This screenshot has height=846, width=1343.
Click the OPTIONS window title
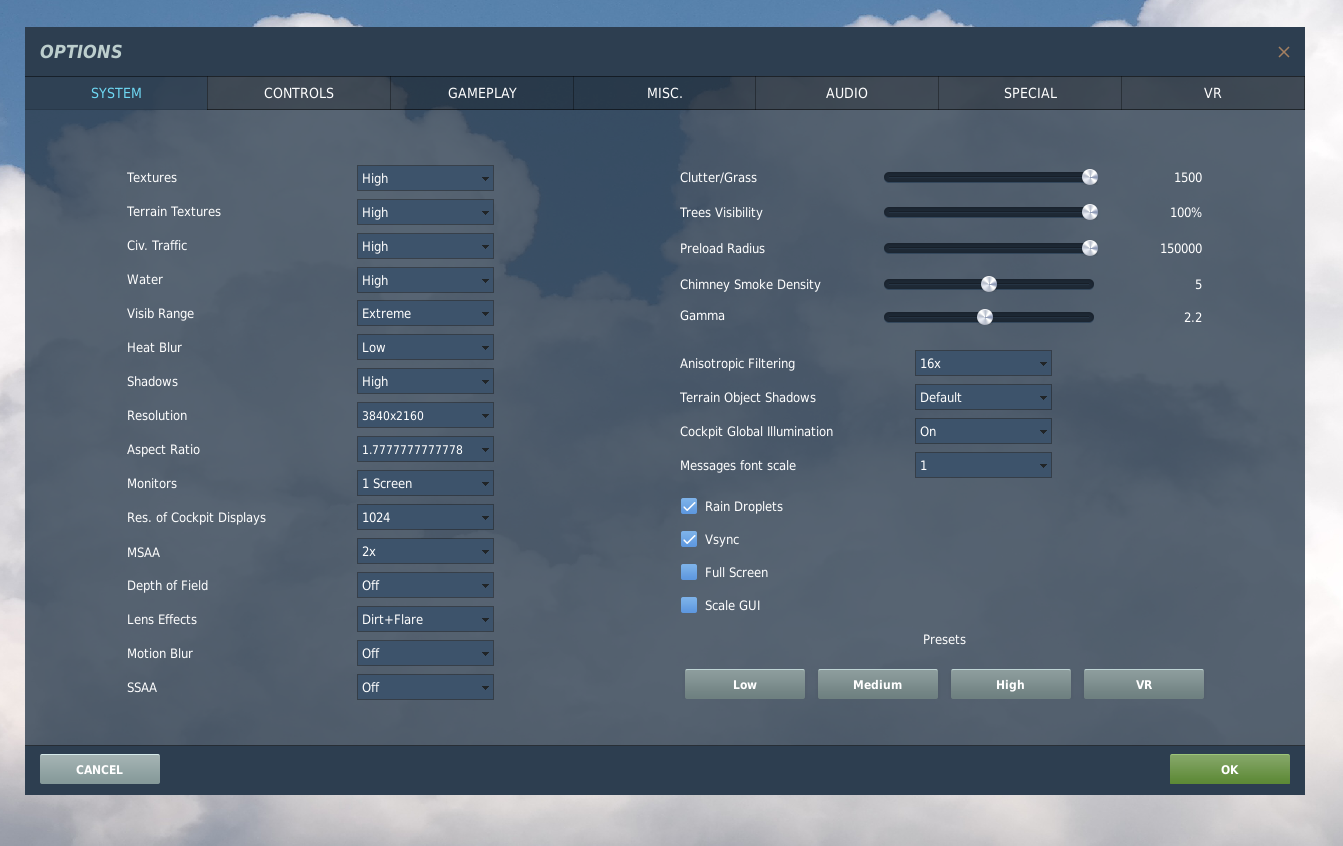[81, 52]
